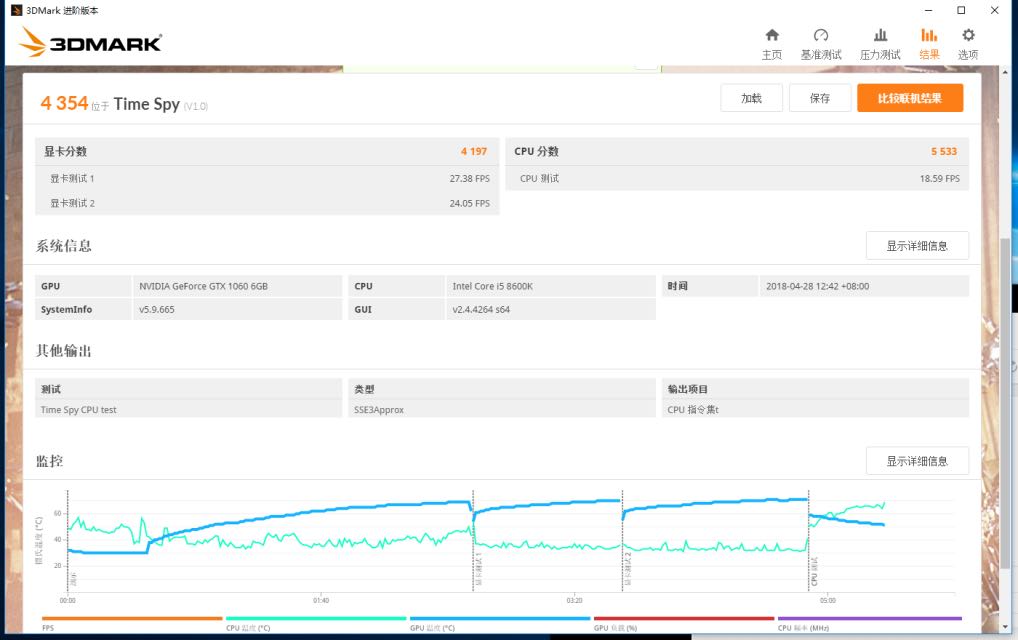Screen dimensions: 1018x640
Task: Click the 3DMark title bar app icon
Action: click(16, 10)
